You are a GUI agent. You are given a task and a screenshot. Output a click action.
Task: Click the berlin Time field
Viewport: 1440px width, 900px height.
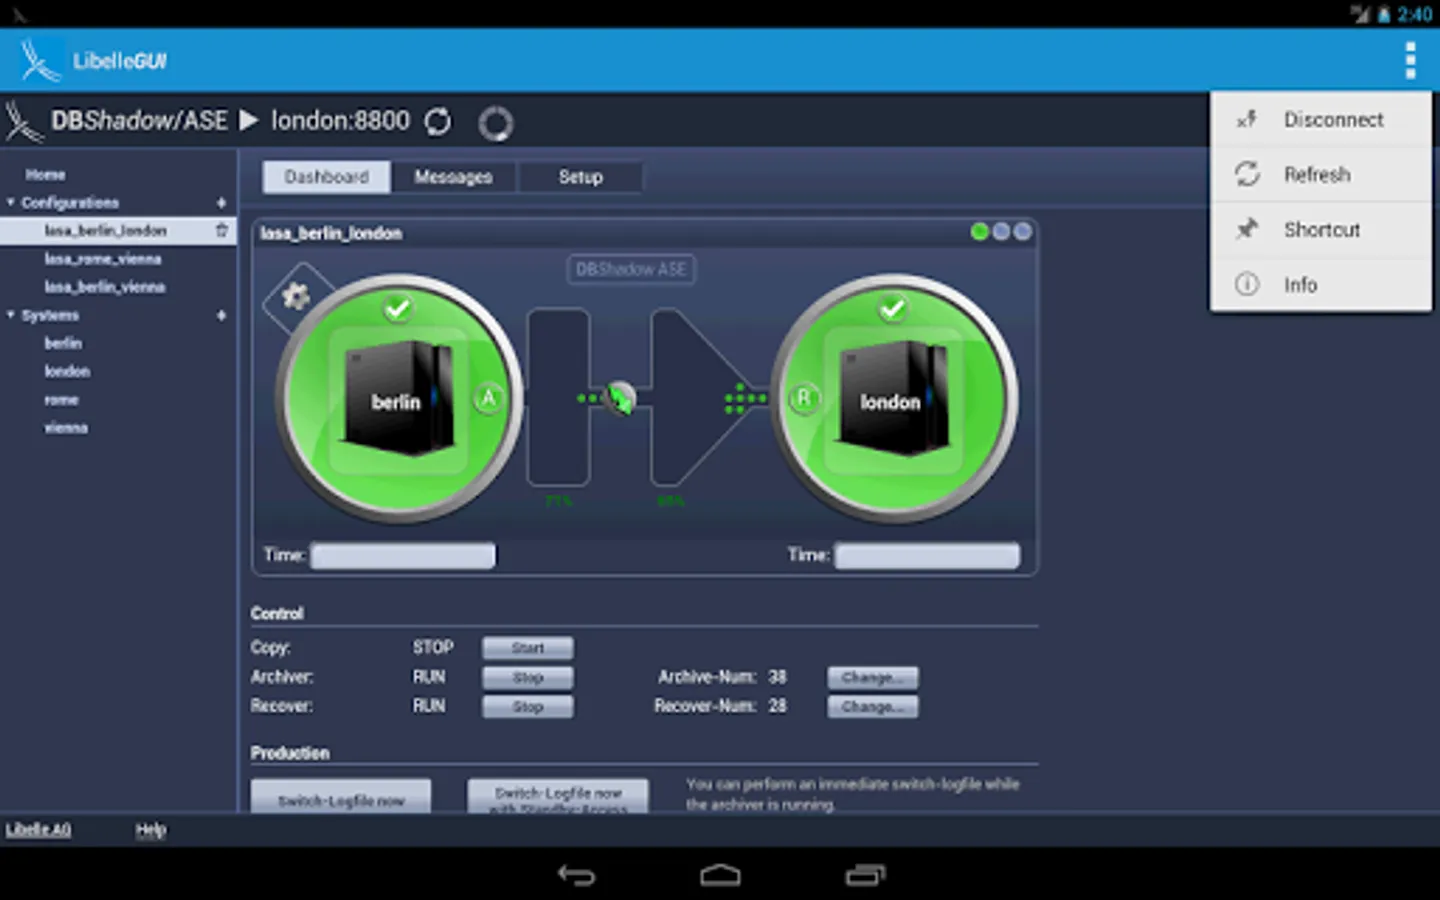pos(403,556)
